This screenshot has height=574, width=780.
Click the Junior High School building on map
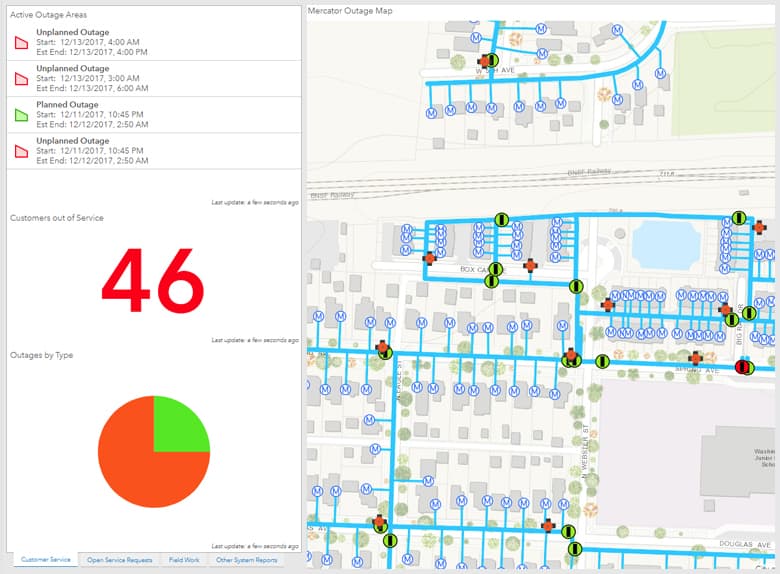(x=700, y=440)
